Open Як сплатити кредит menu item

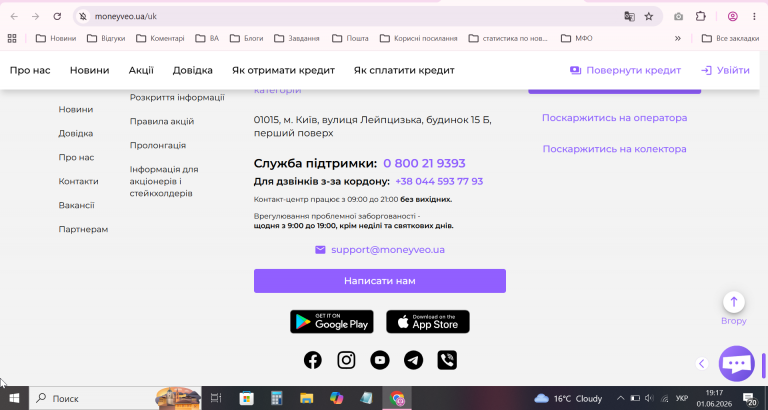coord(404,70)
